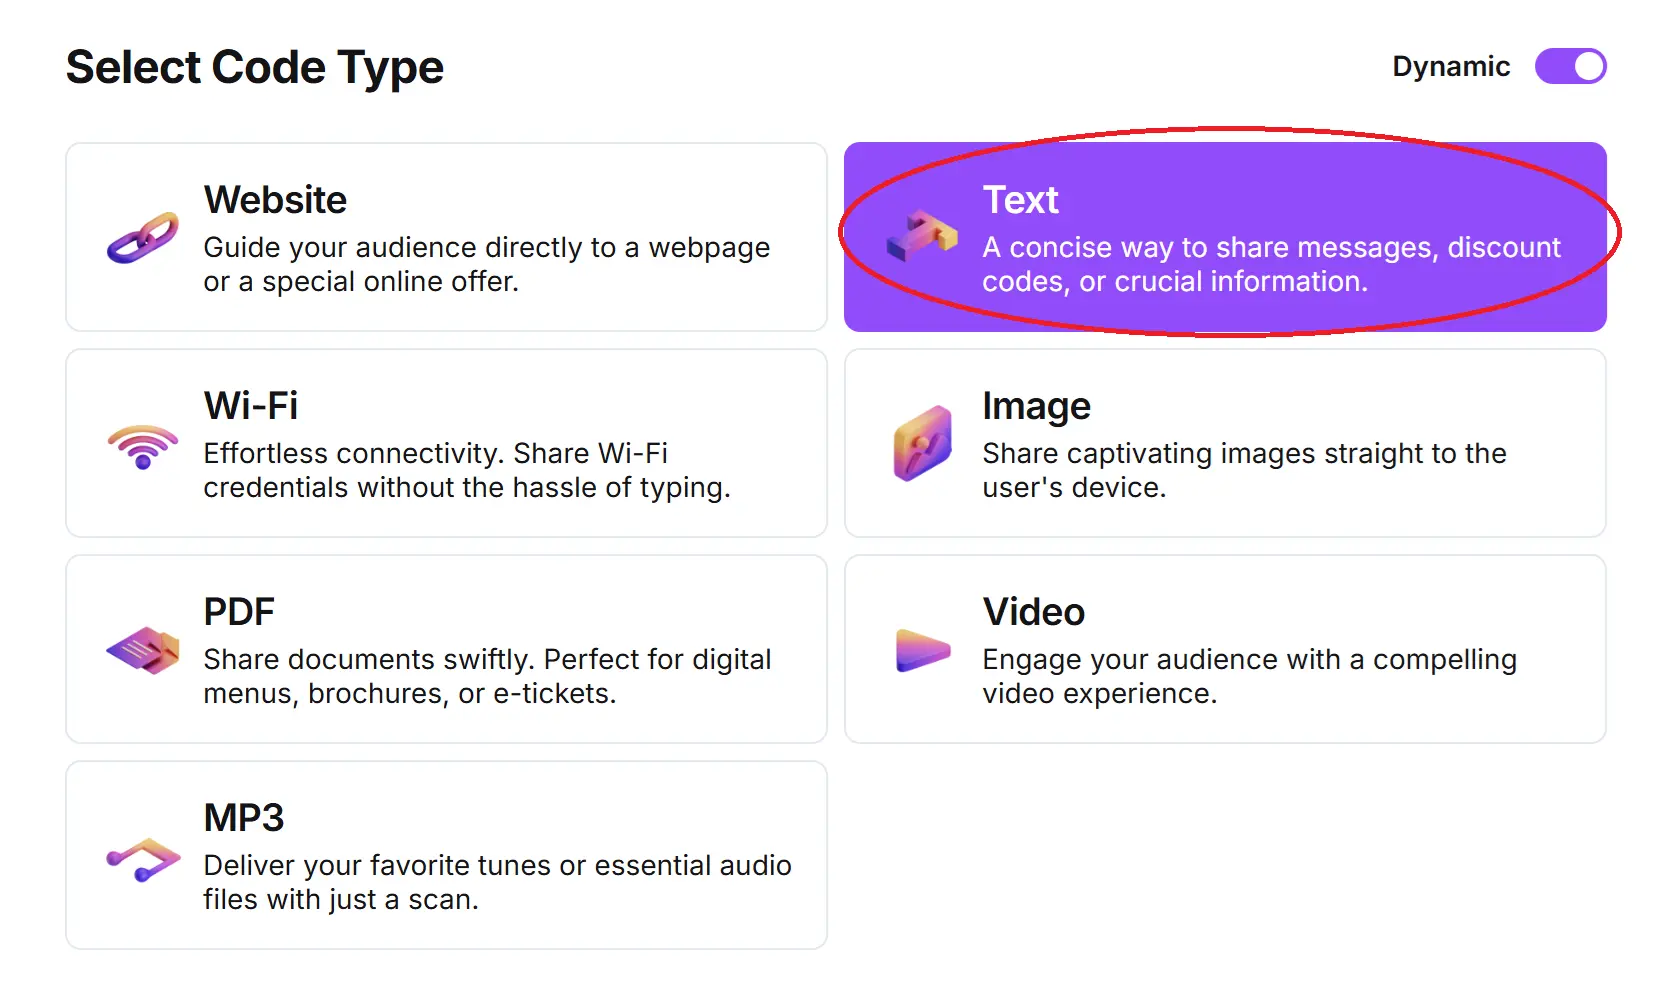Select the PDF document icon
Screen dimensions: 1667x990
click(142, 650)
